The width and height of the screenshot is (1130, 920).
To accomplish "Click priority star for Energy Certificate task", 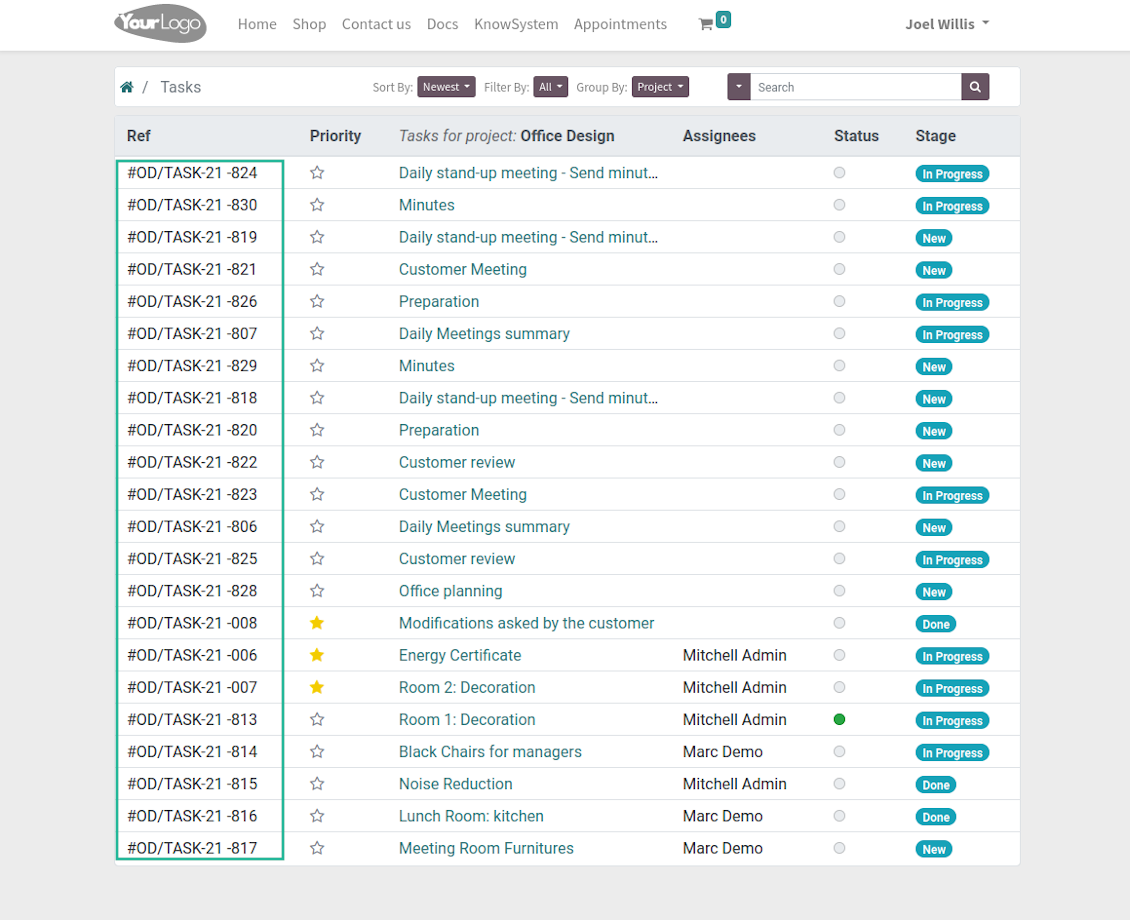I will click(x=317, y=655).
